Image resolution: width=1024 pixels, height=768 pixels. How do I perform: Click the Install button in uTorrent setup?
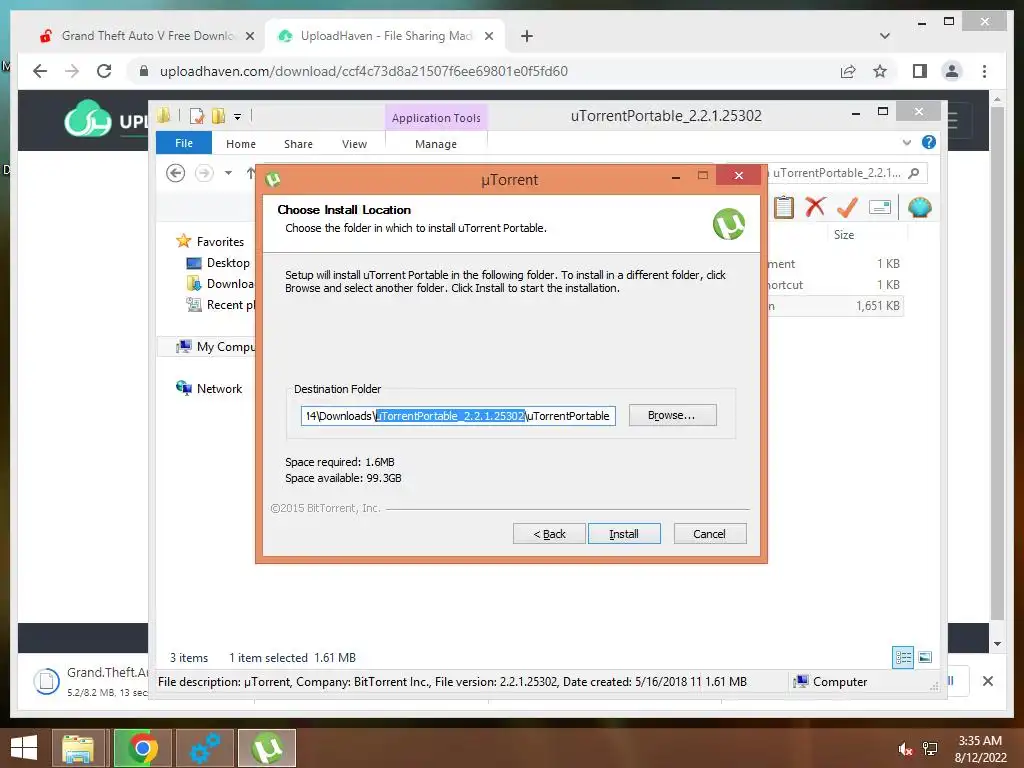click(x=624, y=534)
